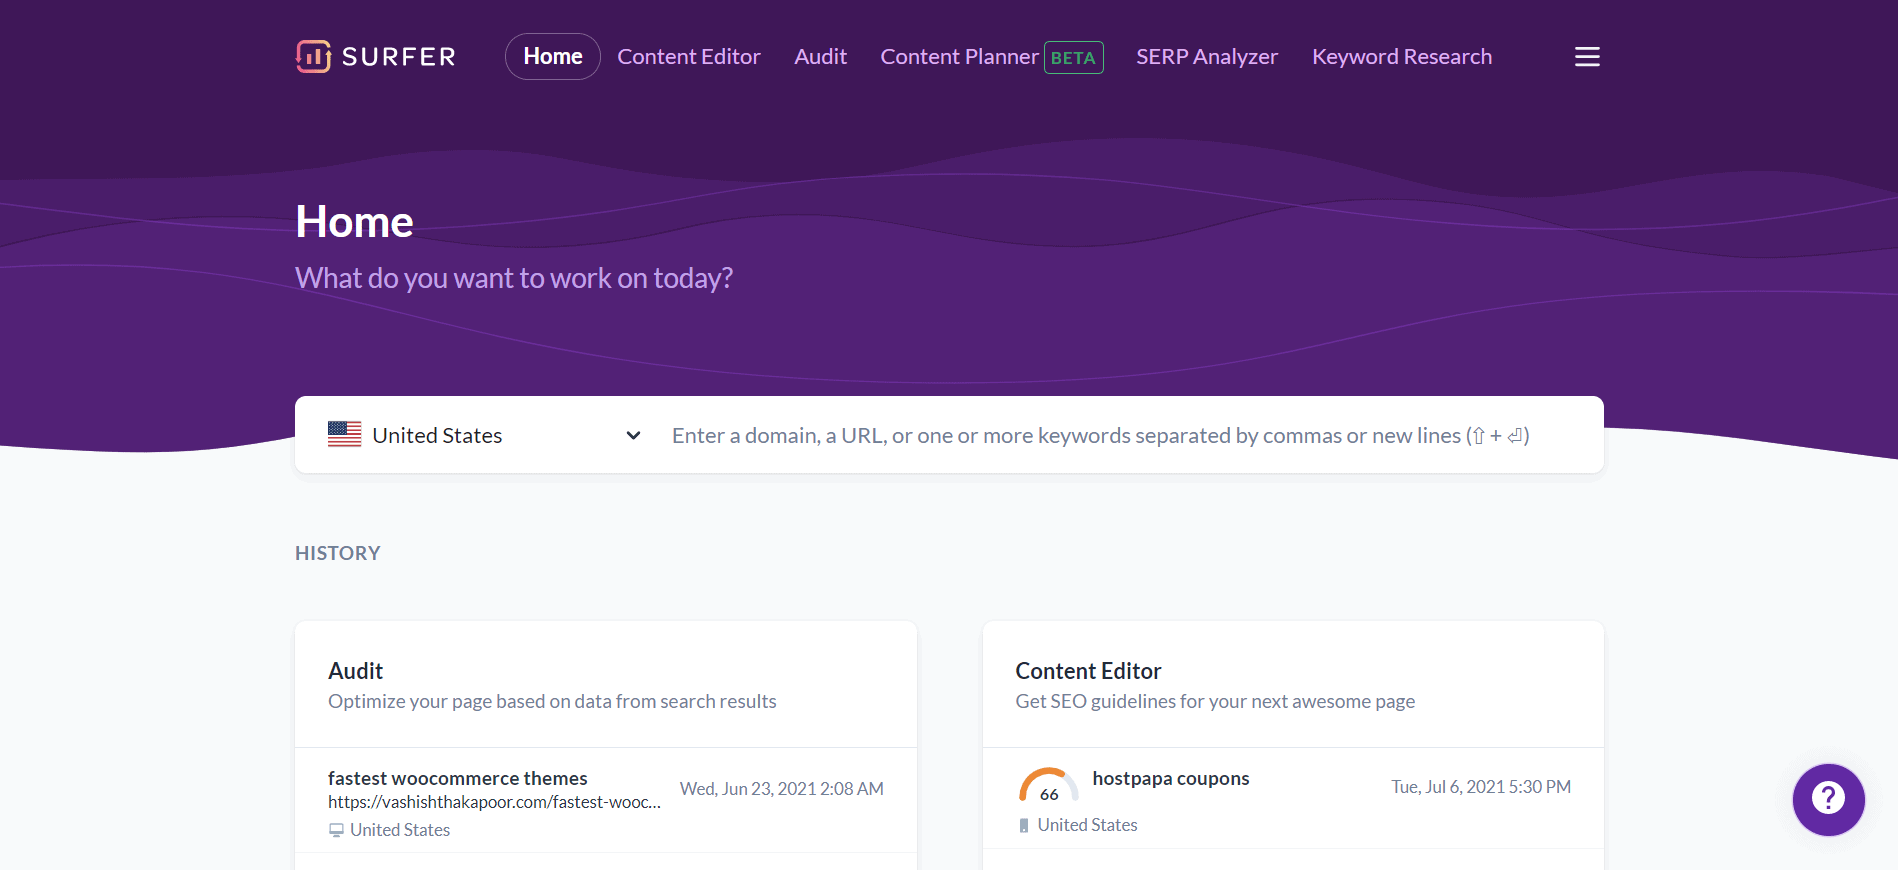Open the hostpapa coupons content editor entry

coord(1170,778)
